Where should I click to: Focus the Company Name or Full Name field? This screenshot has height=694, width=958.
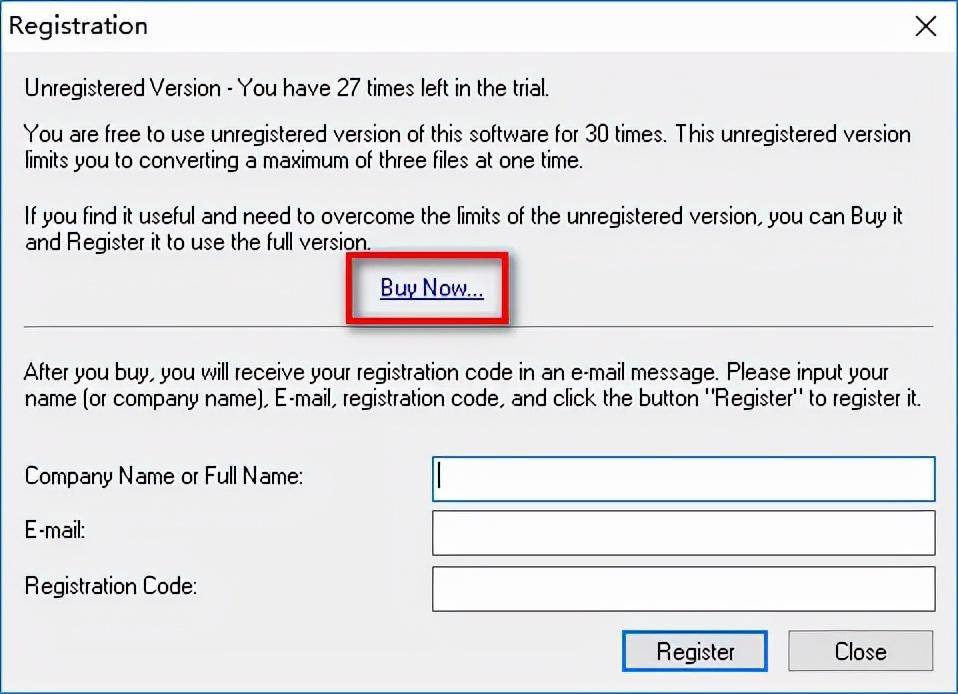pyautogui.click(x=683, y=479)
